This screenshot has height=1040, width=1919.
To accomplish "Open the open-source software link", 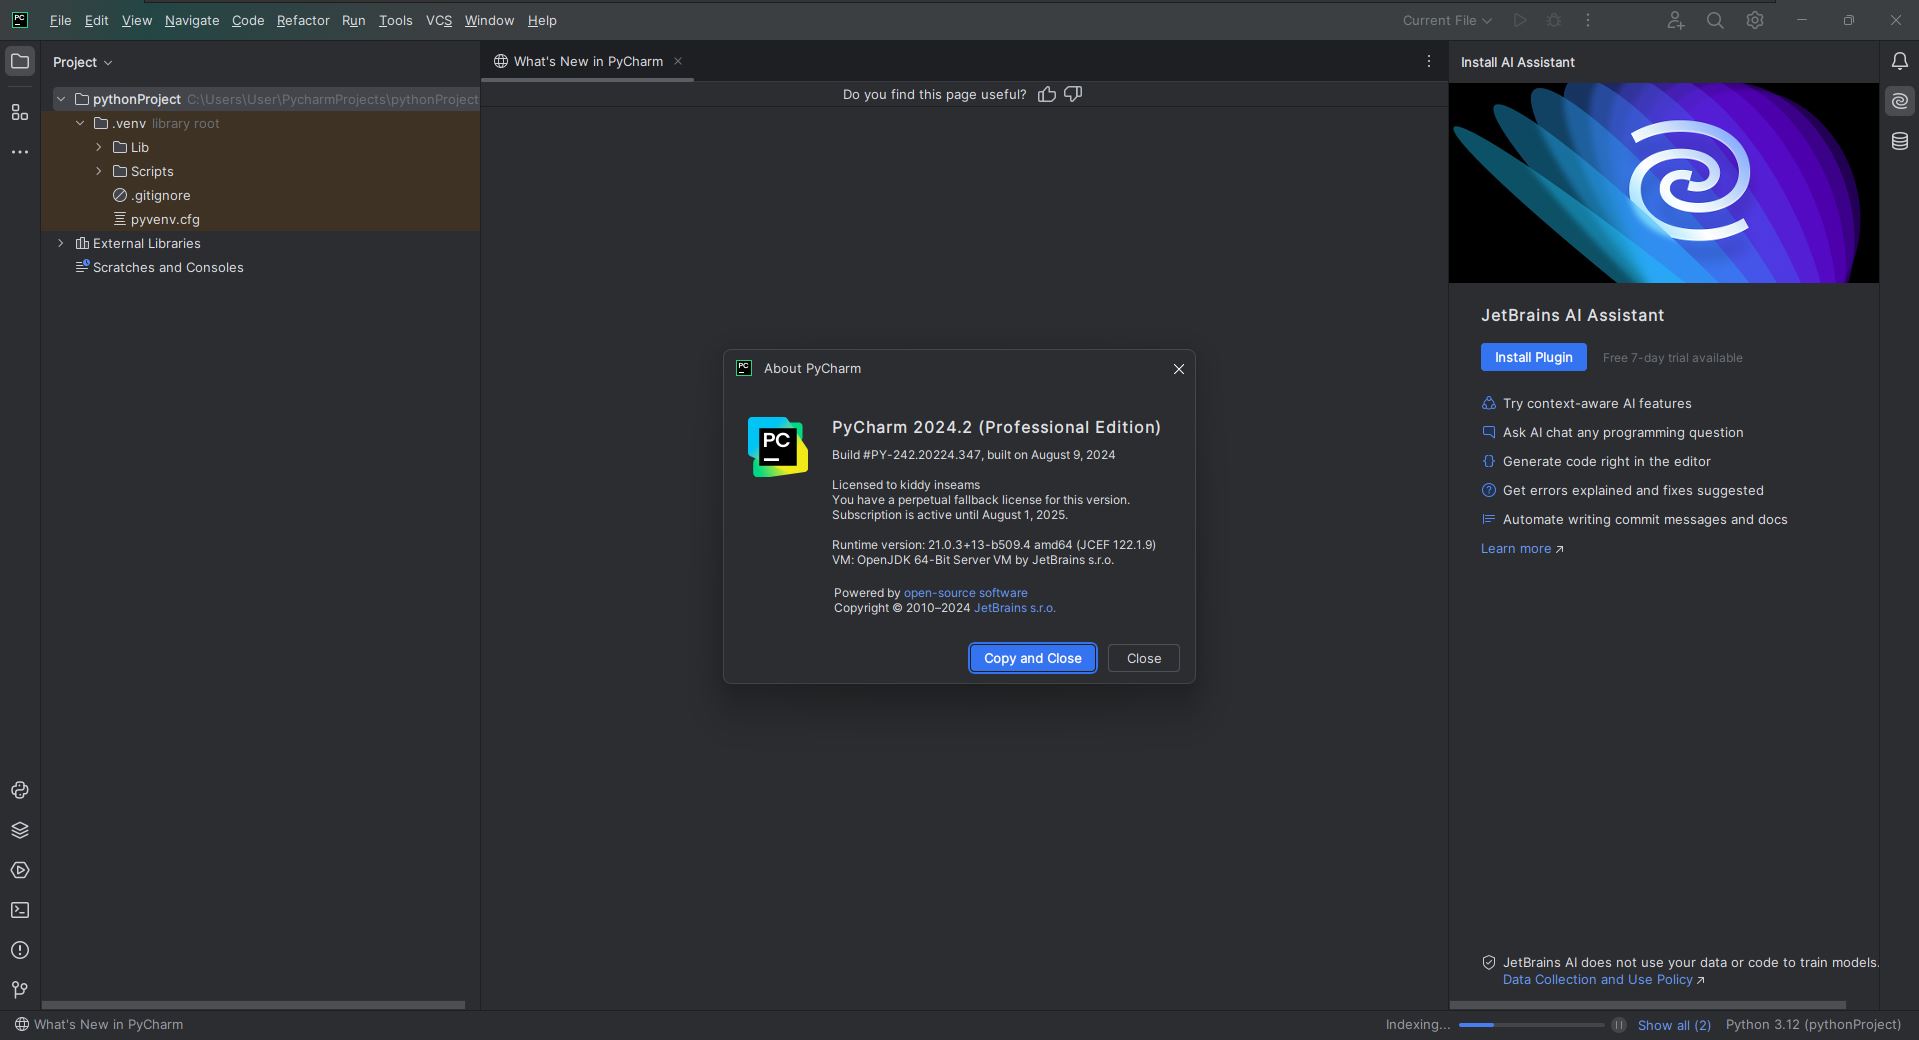I will (x=965, y=593).
